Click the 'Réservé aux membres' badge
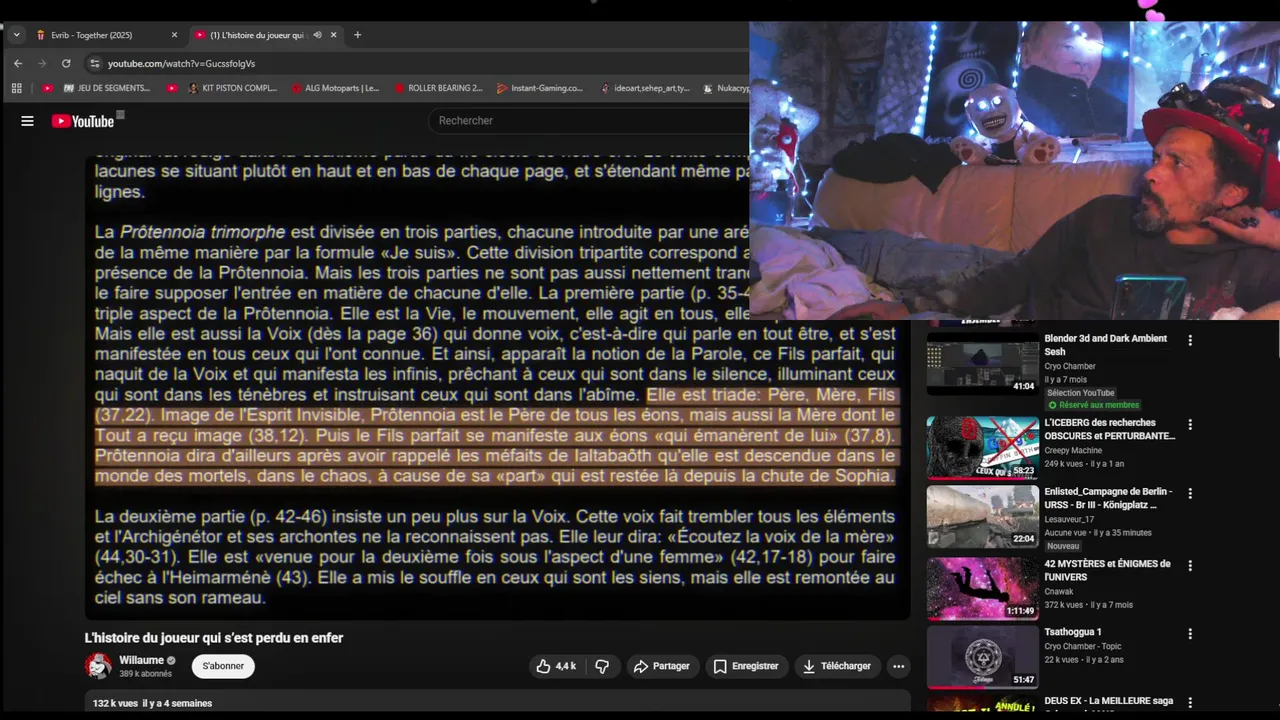Viewport: 1280px width, 720px height. [x=1092, y=405]
